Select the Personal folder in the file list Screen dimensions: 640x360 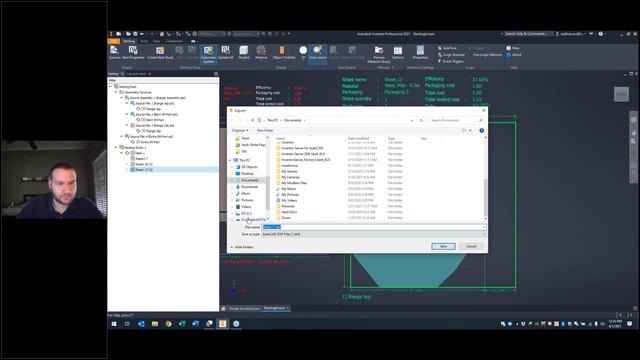point(288,206)
